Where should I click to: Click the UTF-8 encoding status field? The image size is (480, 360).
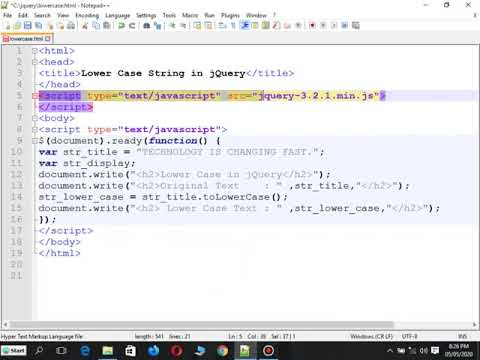(410, 336)
